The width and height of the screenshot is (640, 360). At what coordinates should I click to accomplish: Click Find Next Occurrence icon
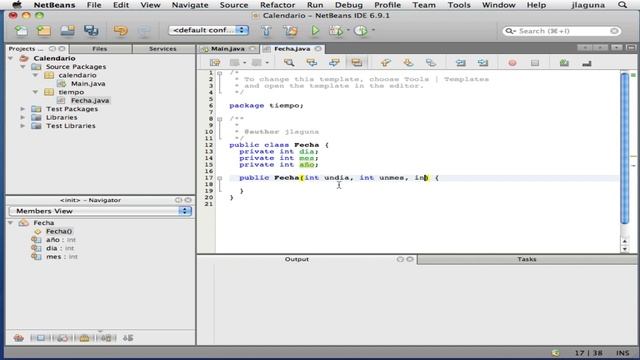pos(334,62)
